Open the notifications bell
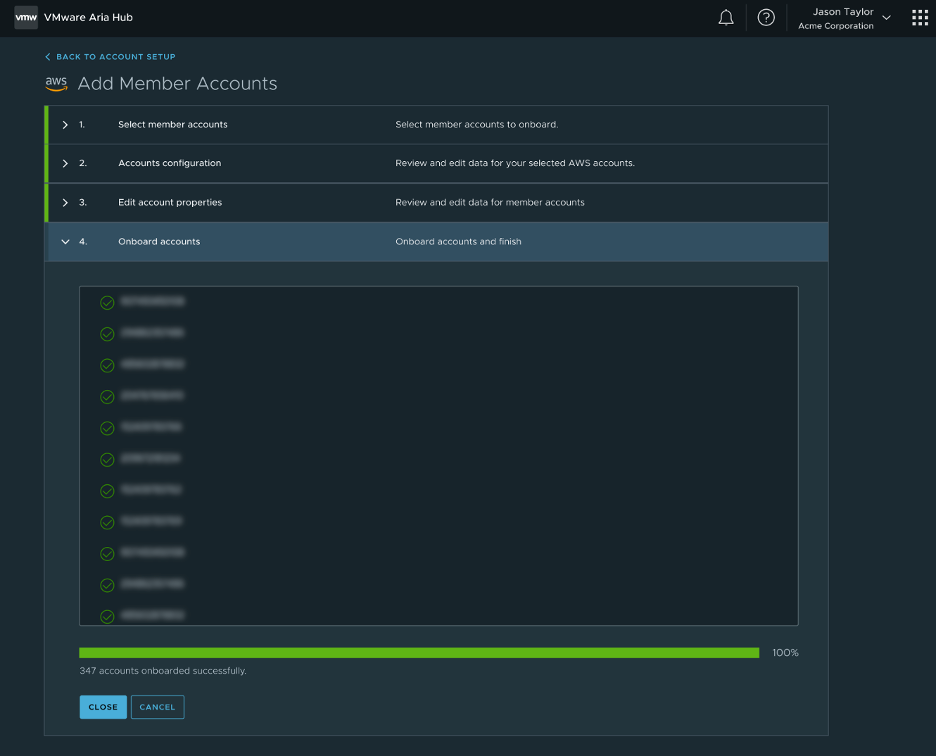The image size is (936, 756). pyautogui.click(x=726, y=18)
